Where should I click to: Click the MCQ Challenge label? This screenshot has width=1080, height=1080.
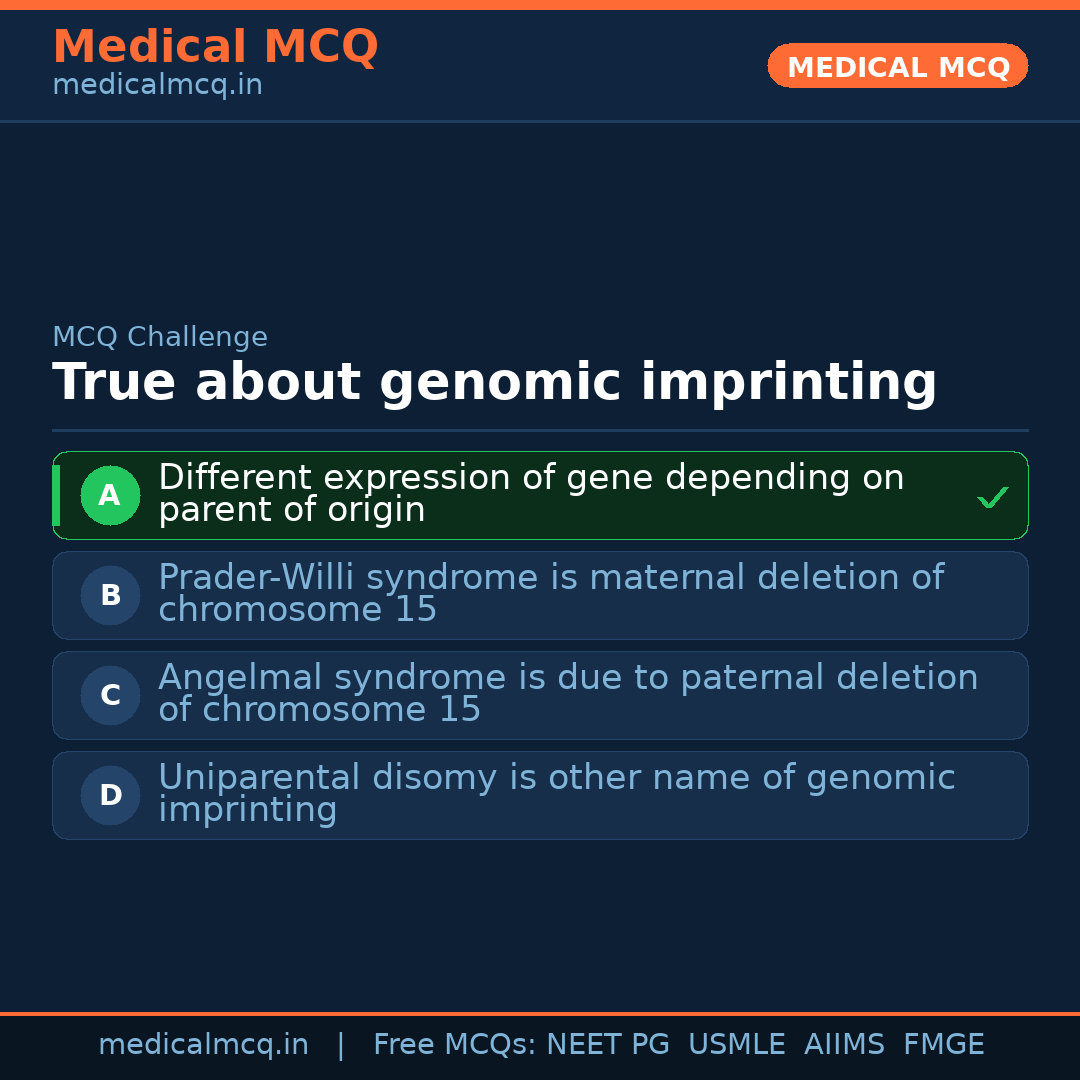(x=160, y=337)
